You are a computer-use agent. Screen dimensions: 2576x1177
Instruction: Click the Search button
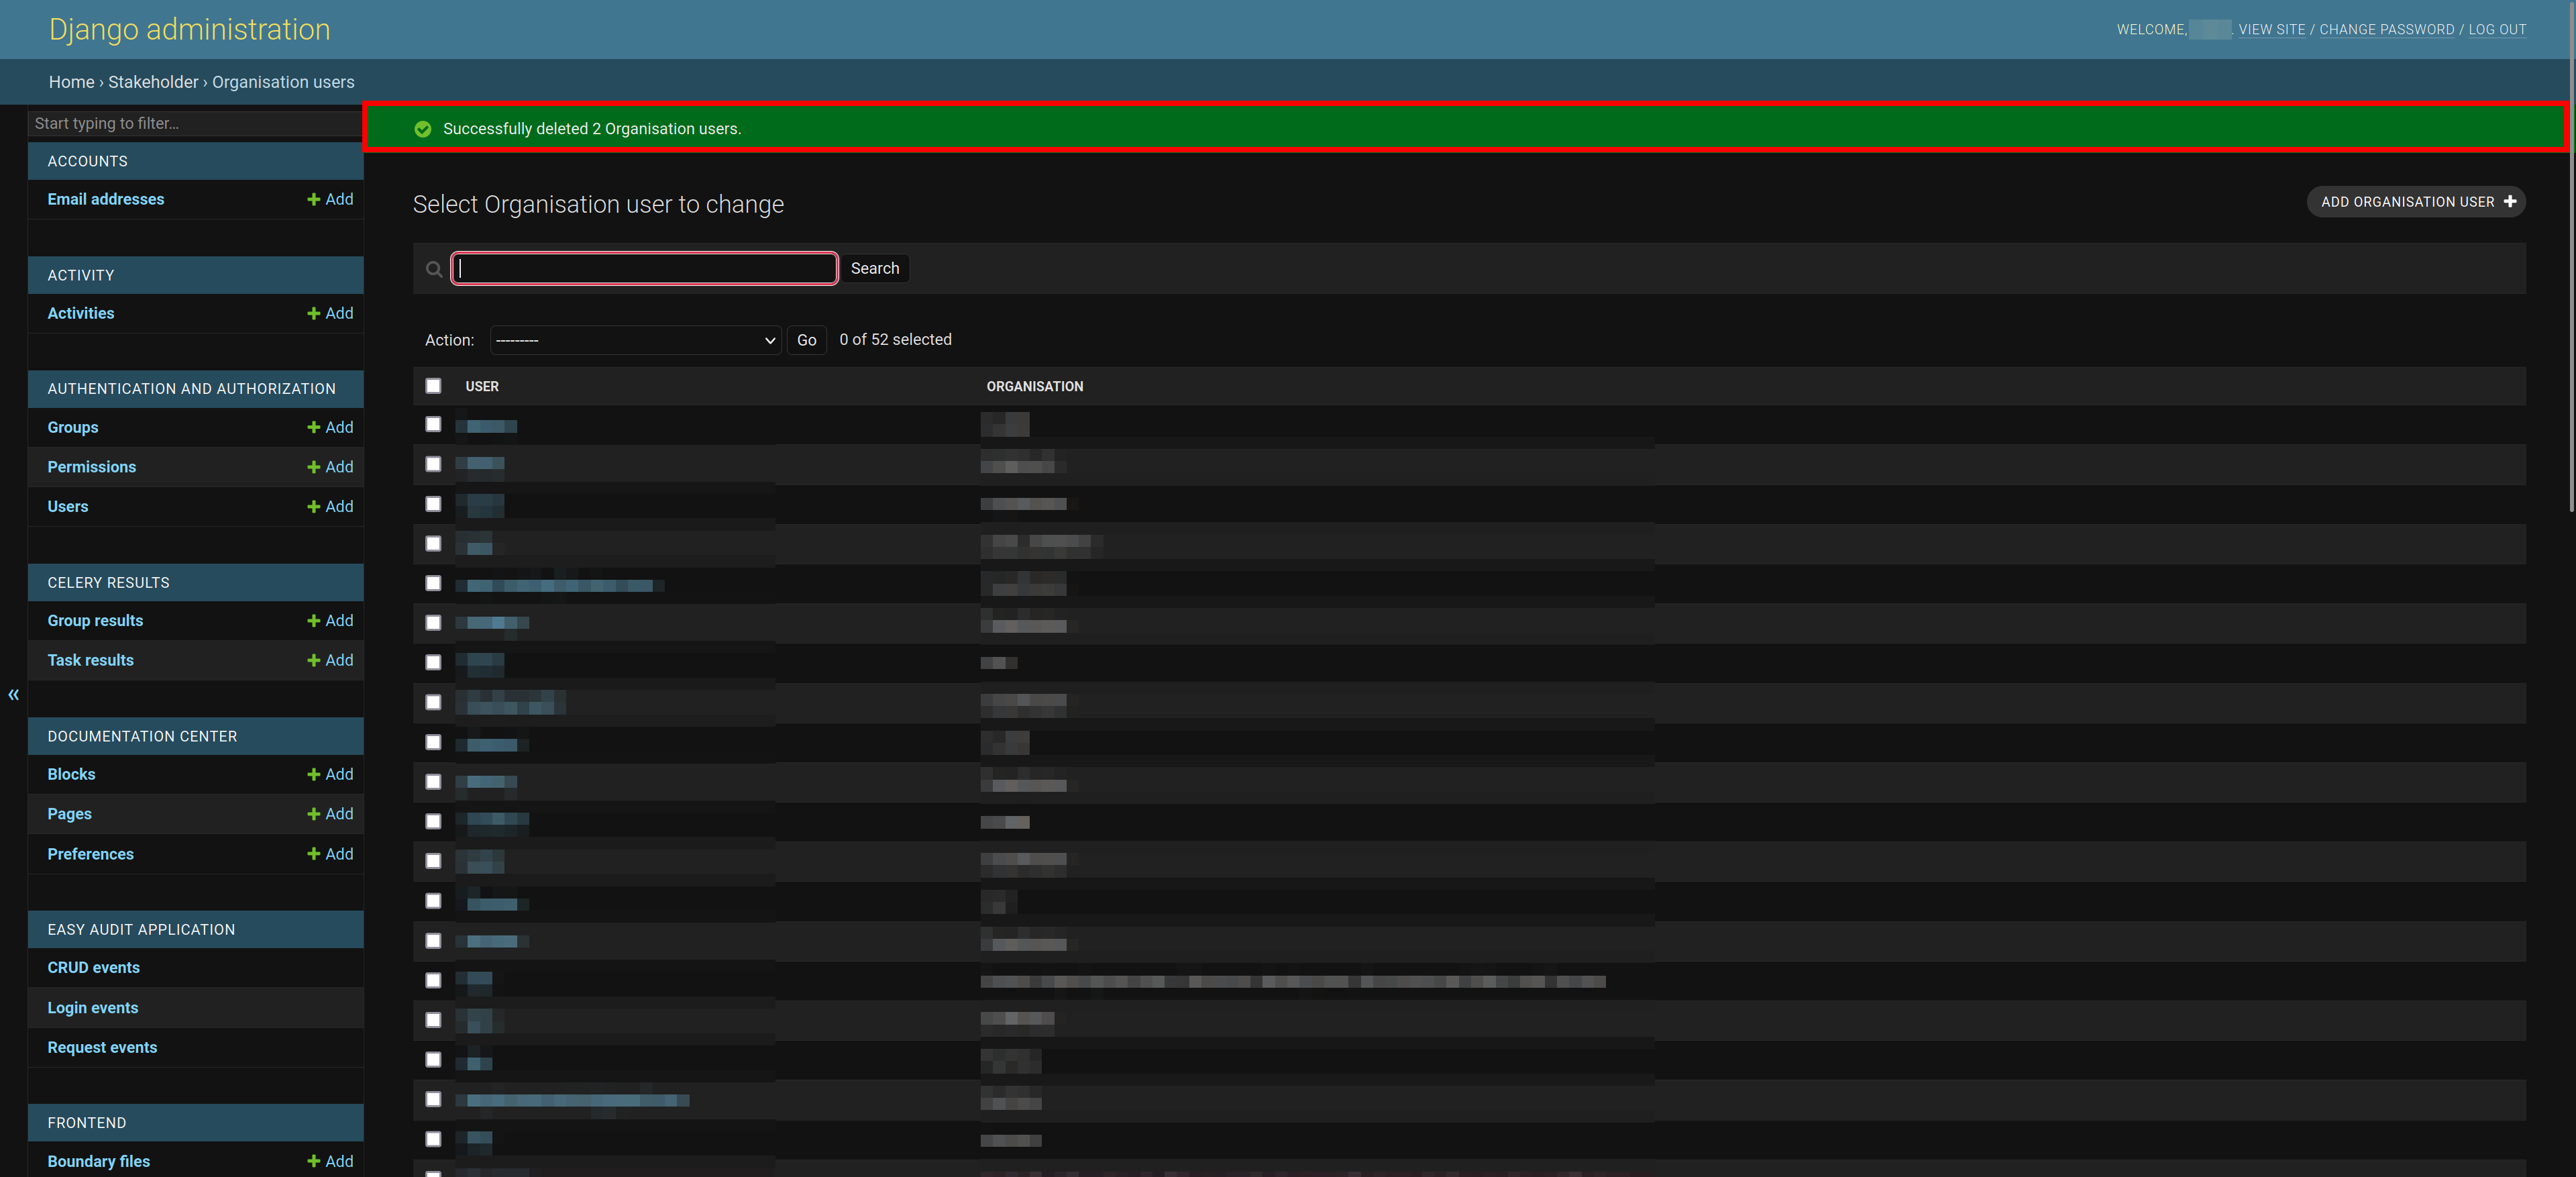pyautogui.click(x=874, y=266)
